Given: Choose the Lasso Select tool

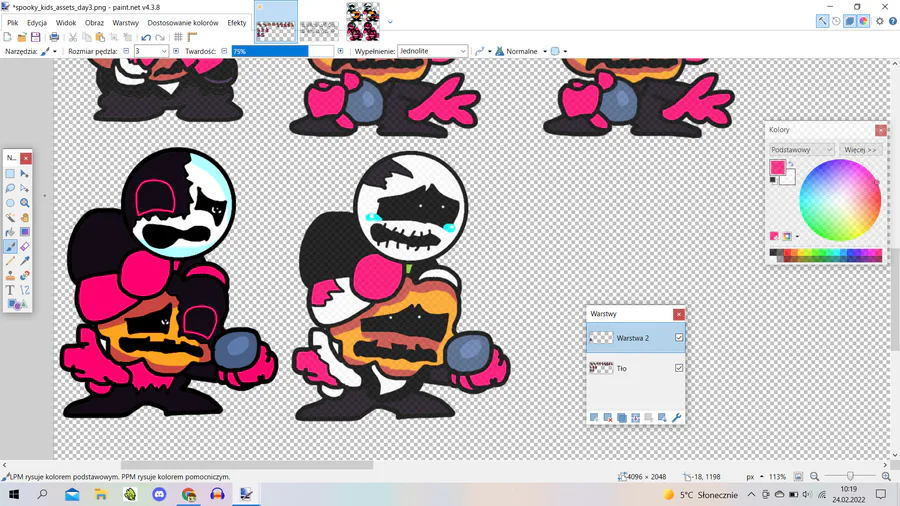Looking at the screenshot, I should click(x=10, y=188).
